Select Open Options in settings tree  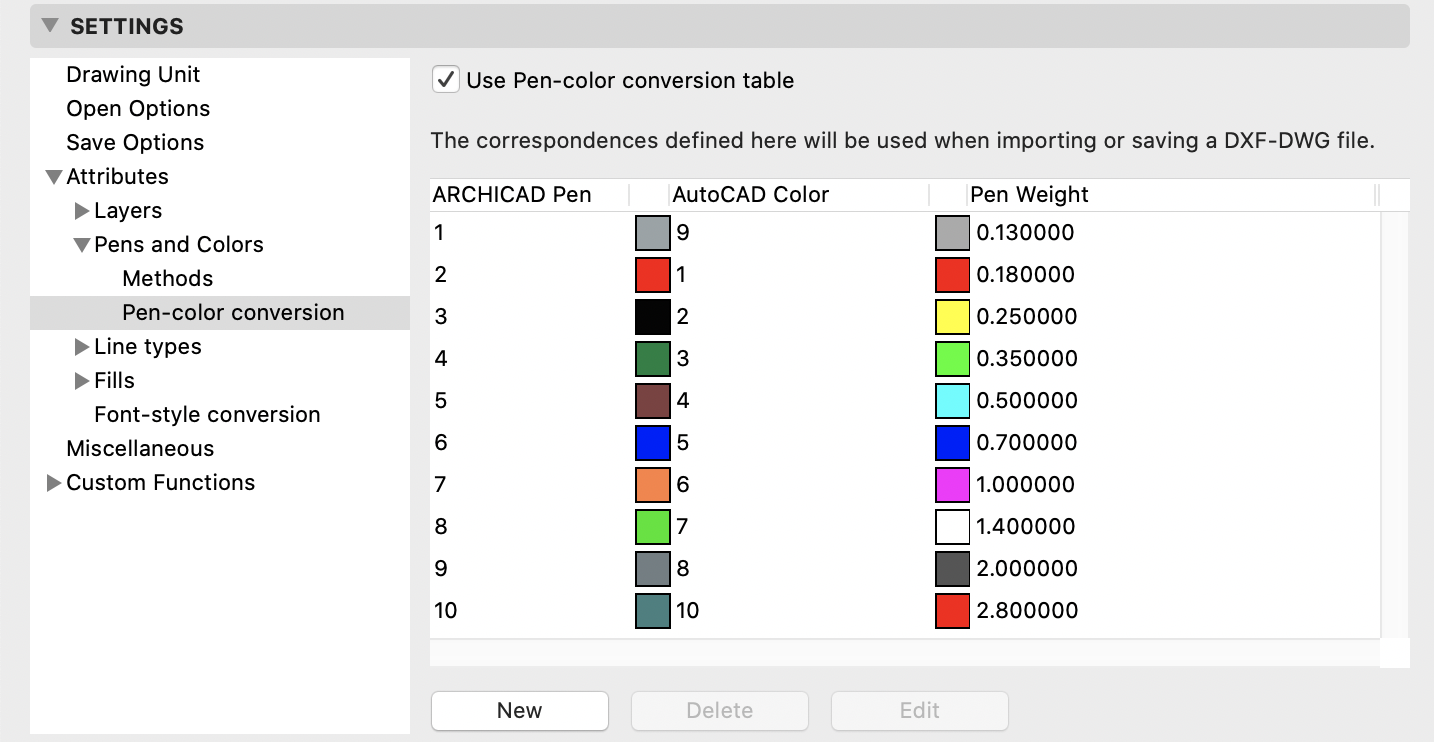pyautogui.click(x=138, y=109)
